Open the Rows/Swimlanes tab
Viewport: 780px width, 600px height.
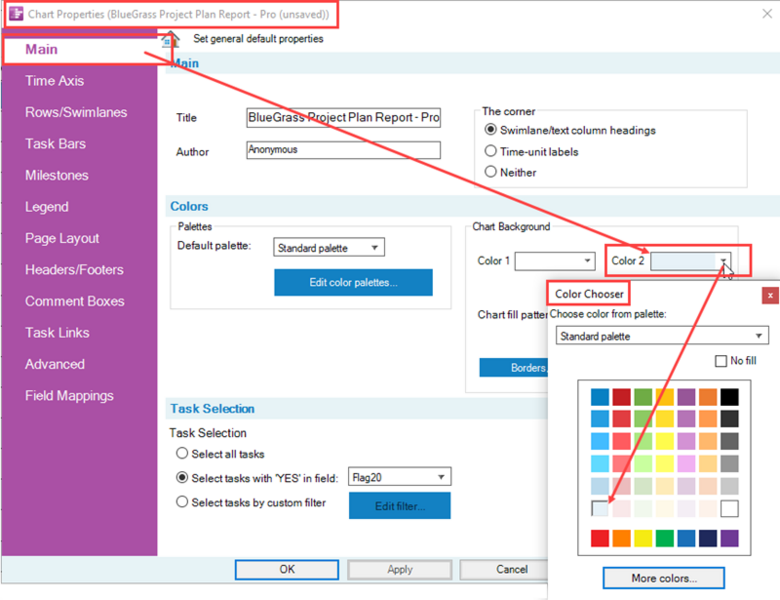tap(76, 112)
